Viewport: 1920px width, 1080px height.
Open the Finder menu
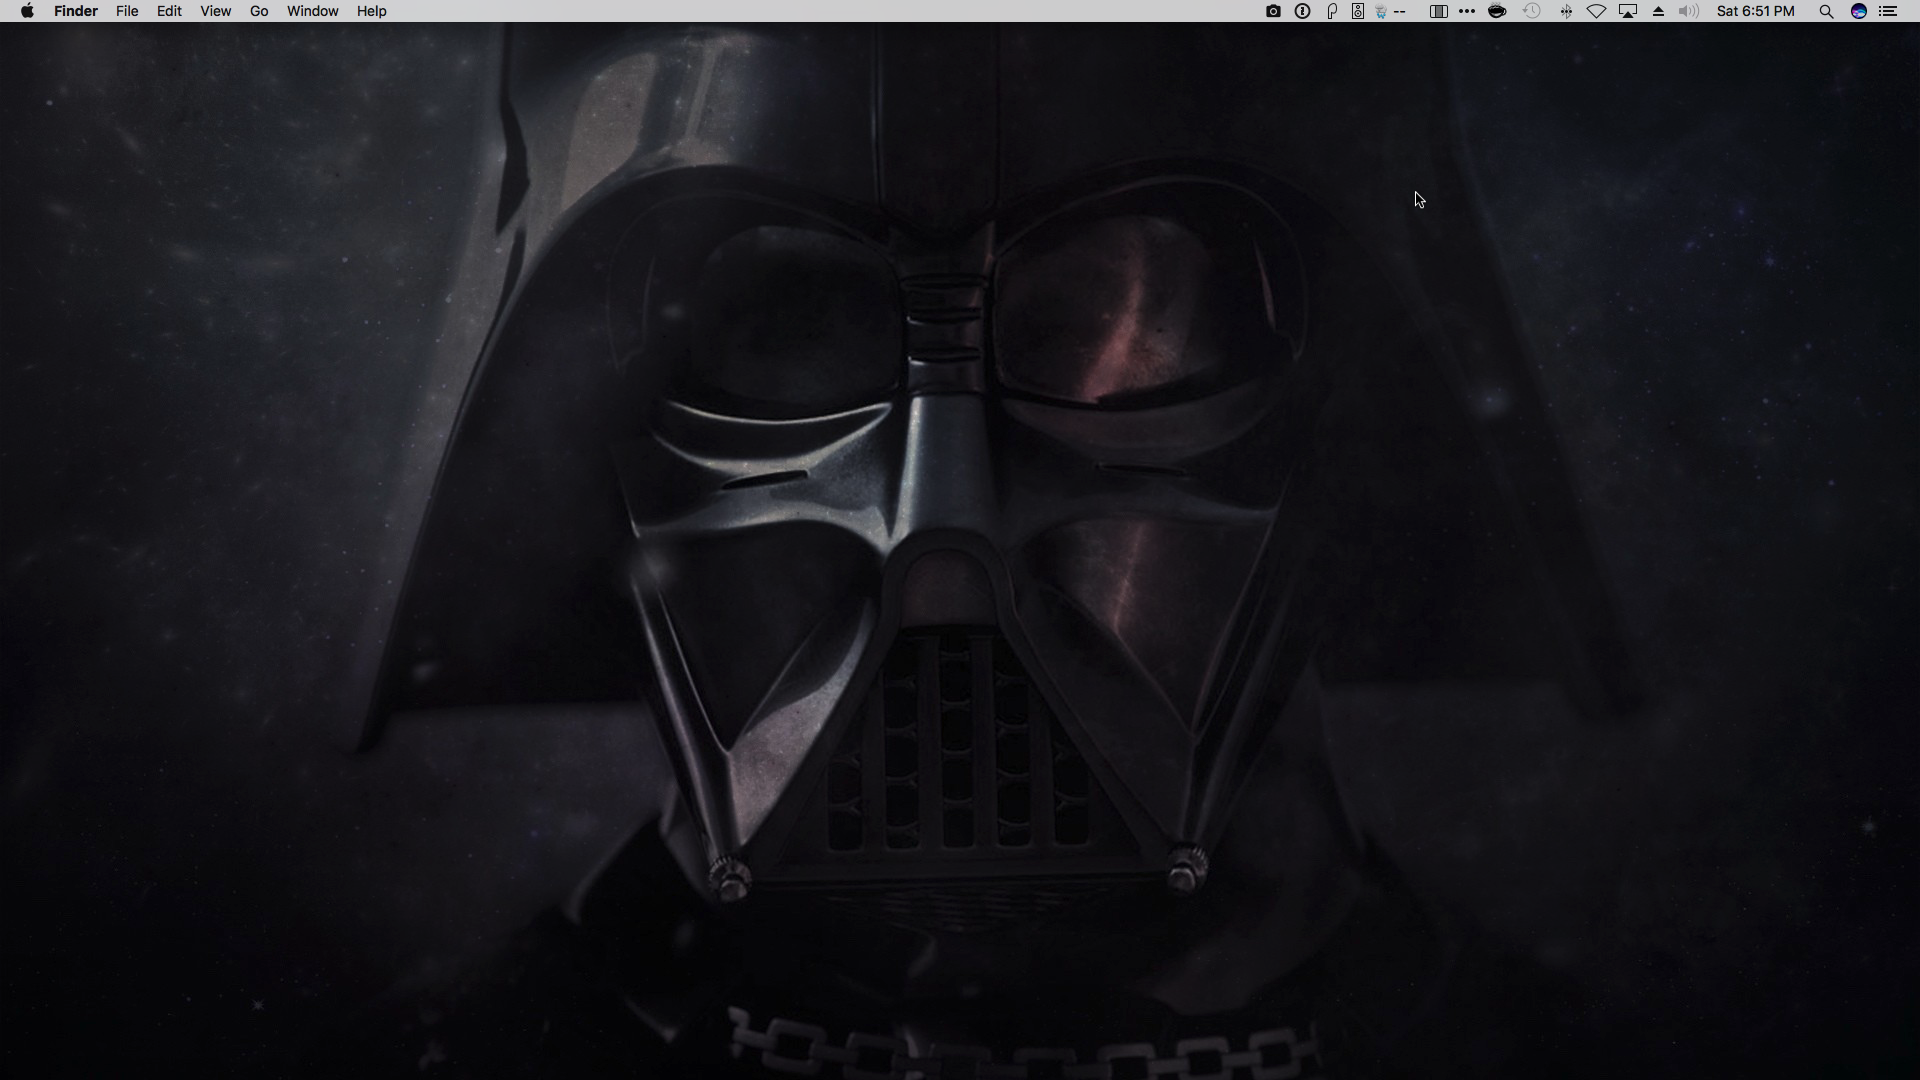click(76, 11)
